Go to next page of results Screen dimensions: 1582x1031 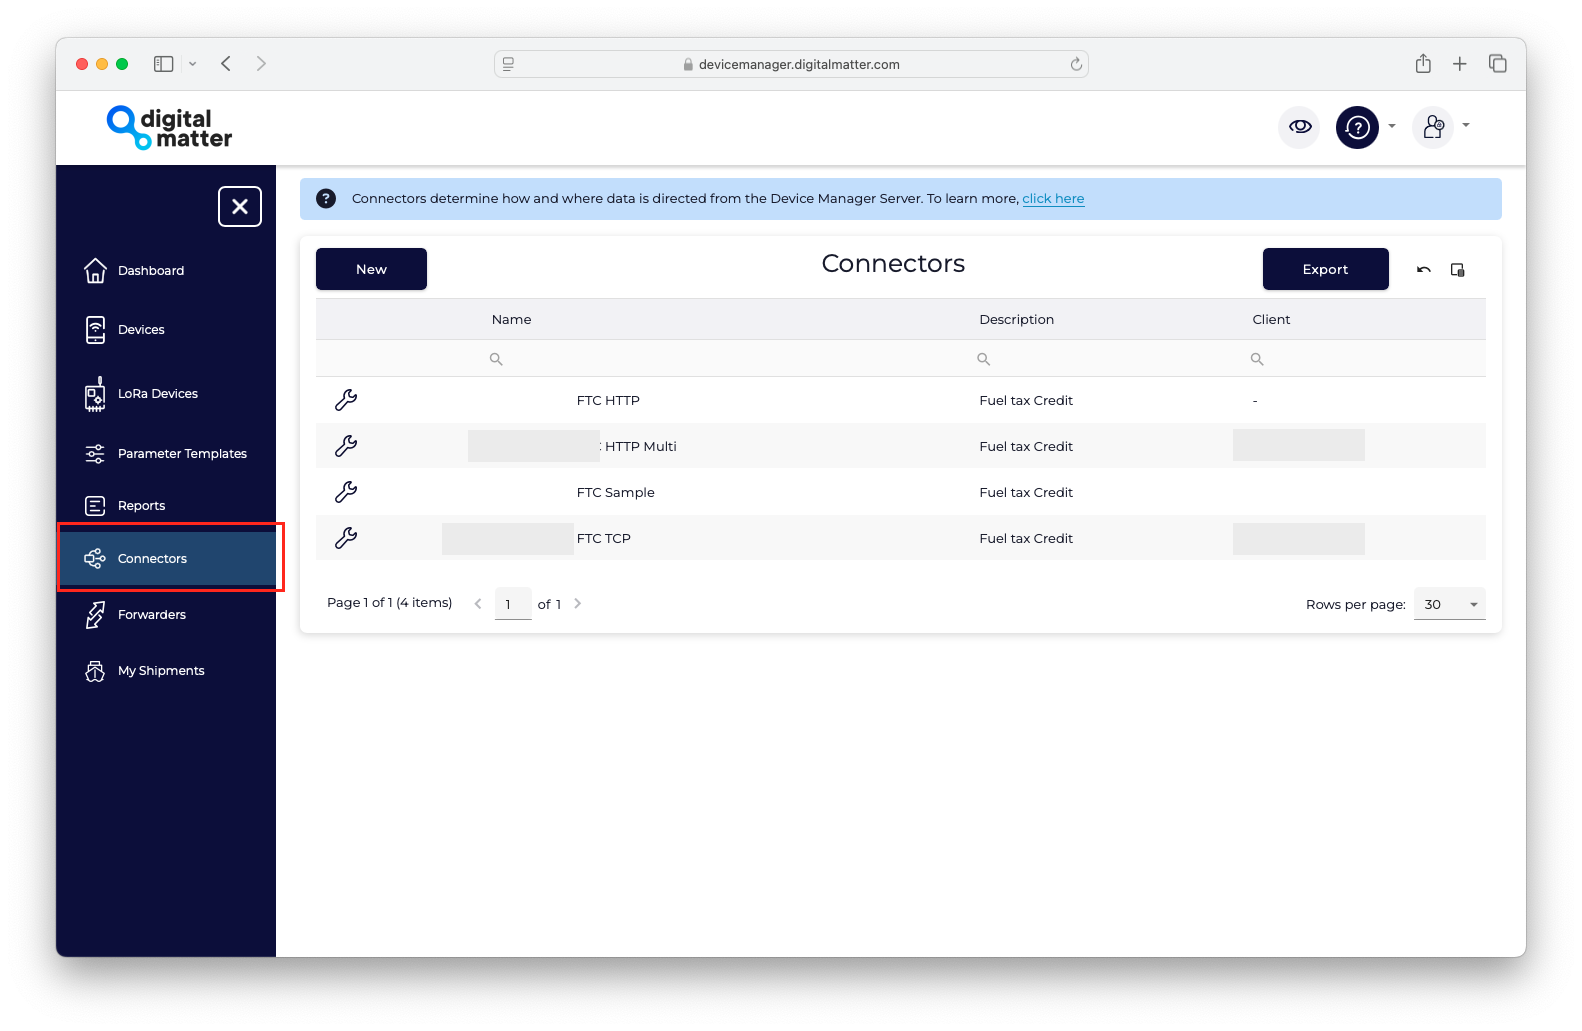point(577,604)
